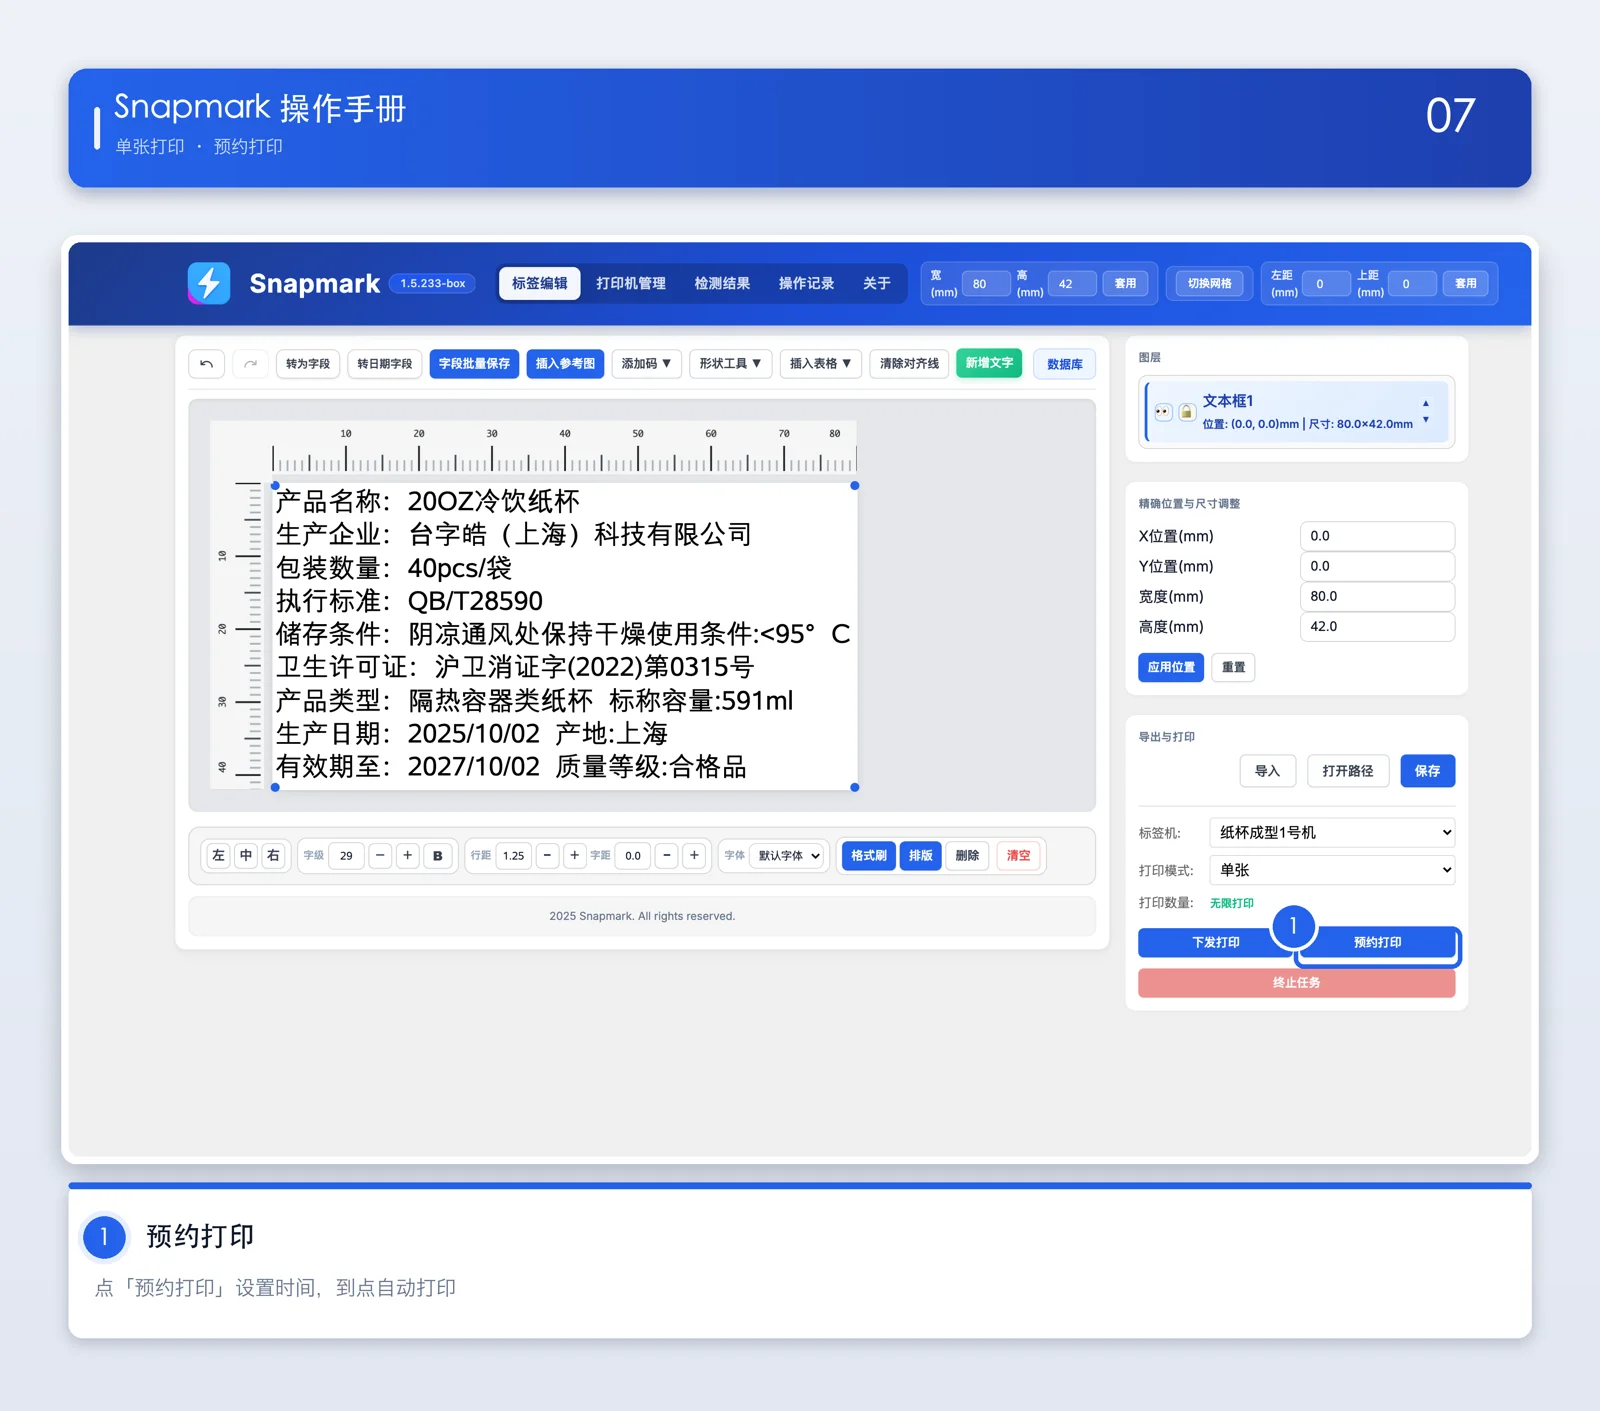Click the 插入参考图 button
This screenshot has width=1600, height=1411.
565,364
